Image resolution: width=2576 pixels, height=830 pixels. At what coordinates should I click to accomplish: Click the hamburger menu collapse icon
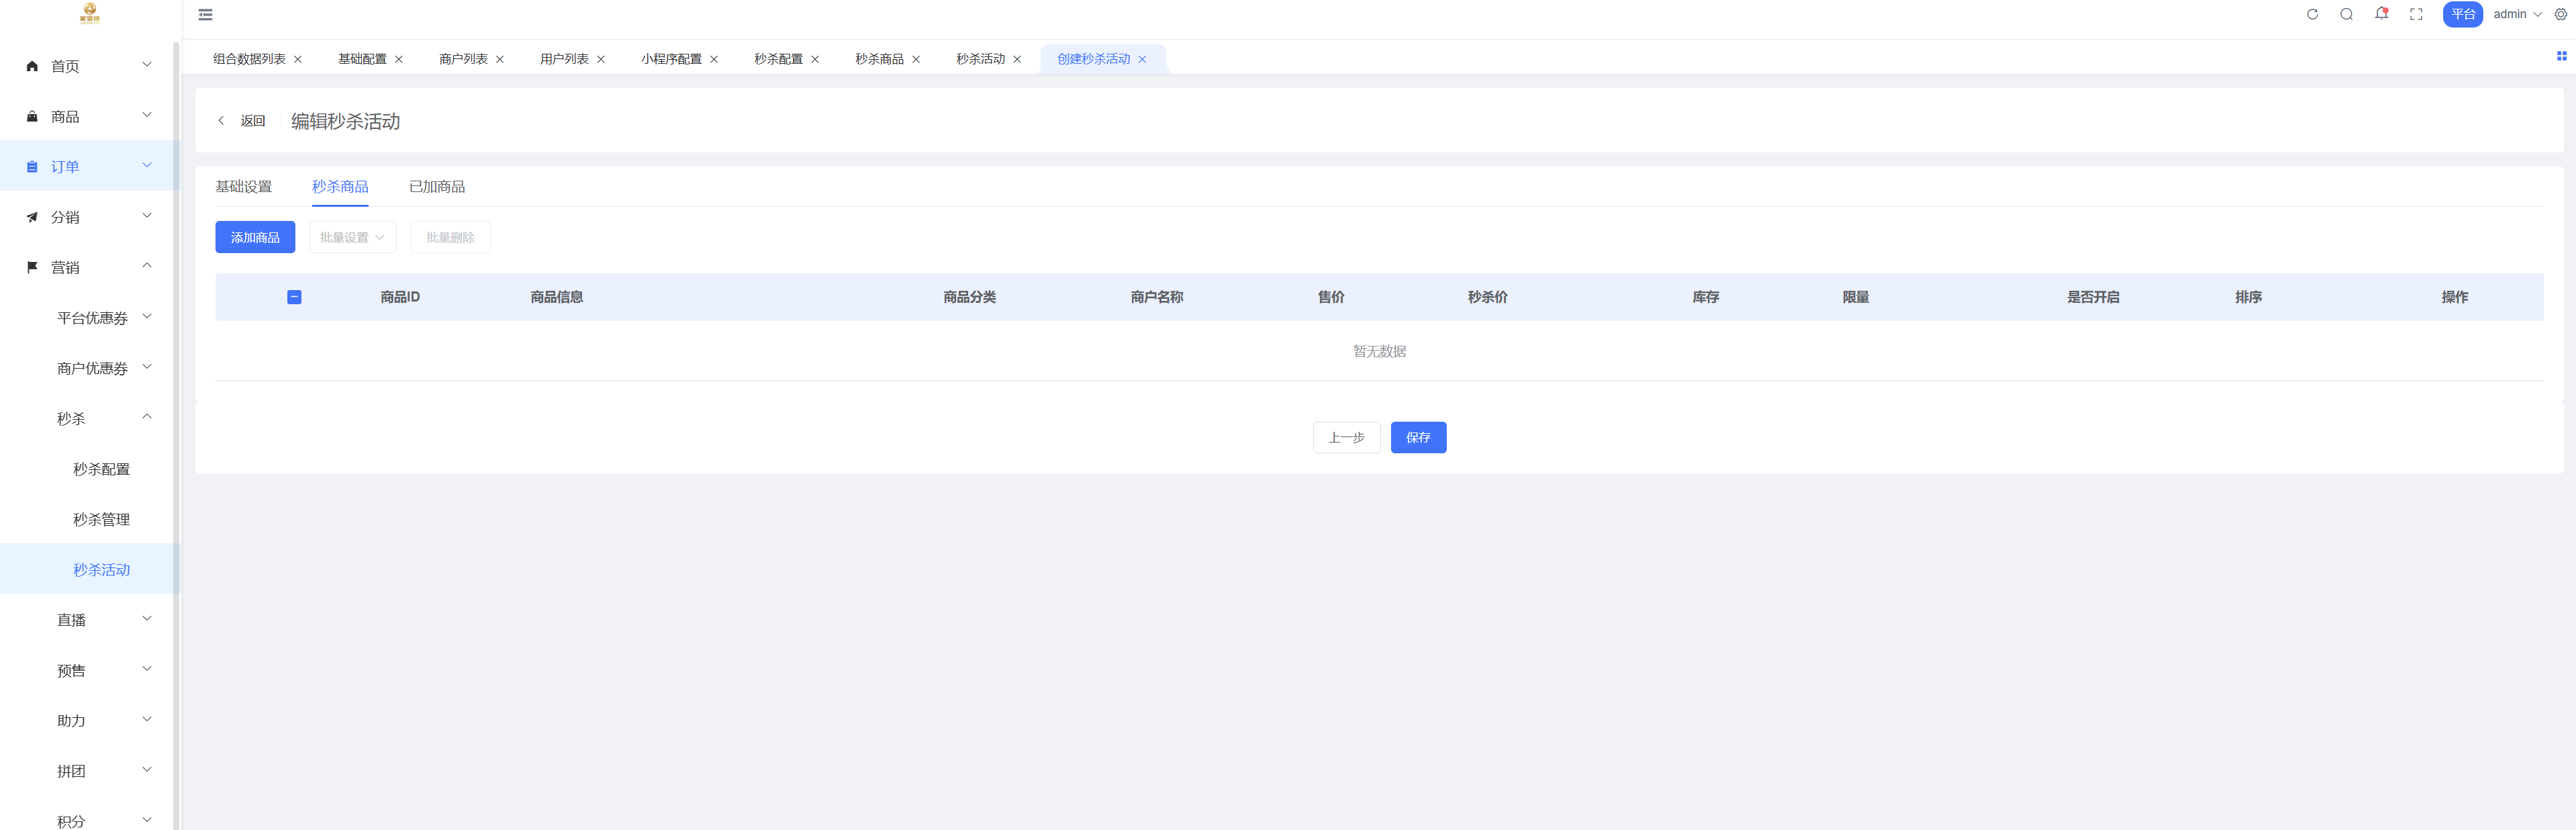(x=205, y=15)
